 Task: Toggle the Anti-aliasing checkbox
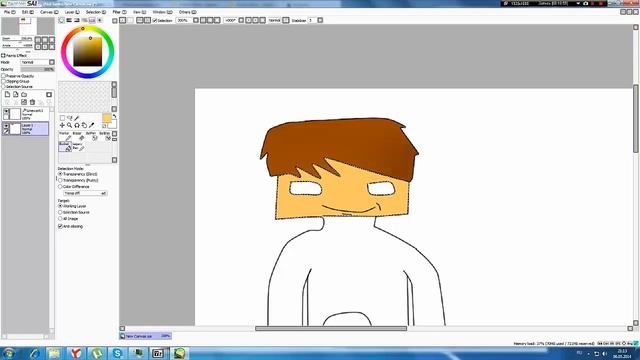[60, 226]
